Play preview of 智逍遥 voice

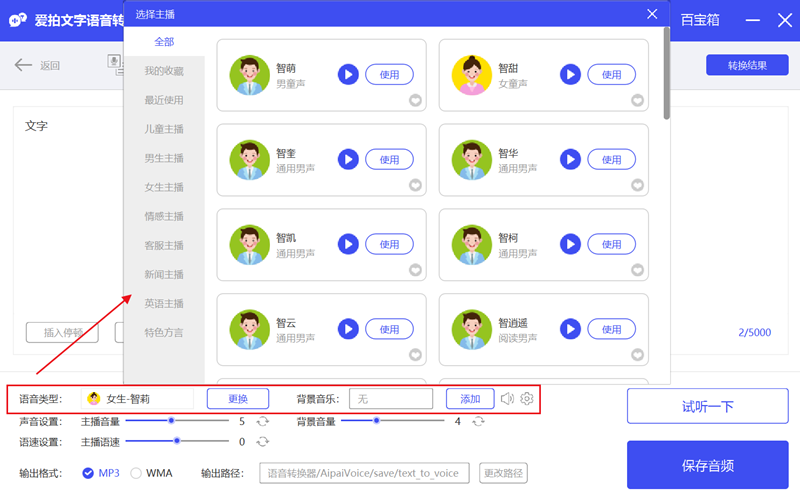click(570, 329)
